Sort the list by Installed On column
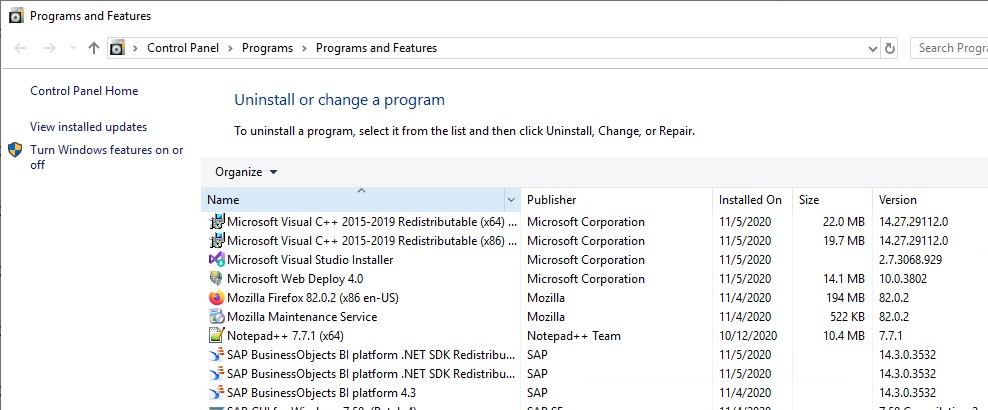 (x=750, y=200)
